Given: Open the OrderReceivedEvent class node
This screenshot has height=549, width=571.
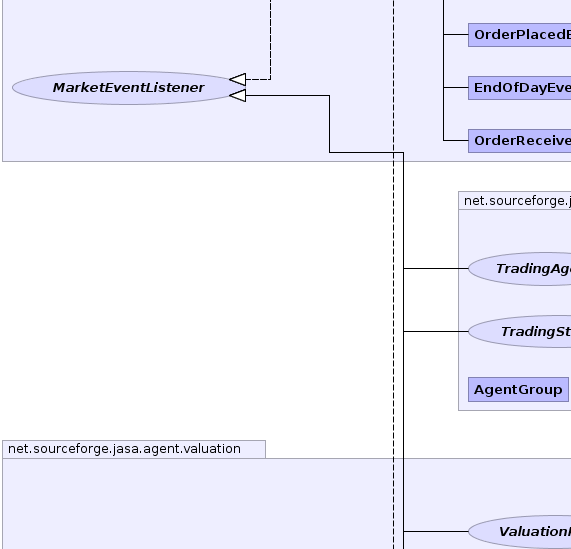Looking at the screenshot, I should [x=519, y=141].
